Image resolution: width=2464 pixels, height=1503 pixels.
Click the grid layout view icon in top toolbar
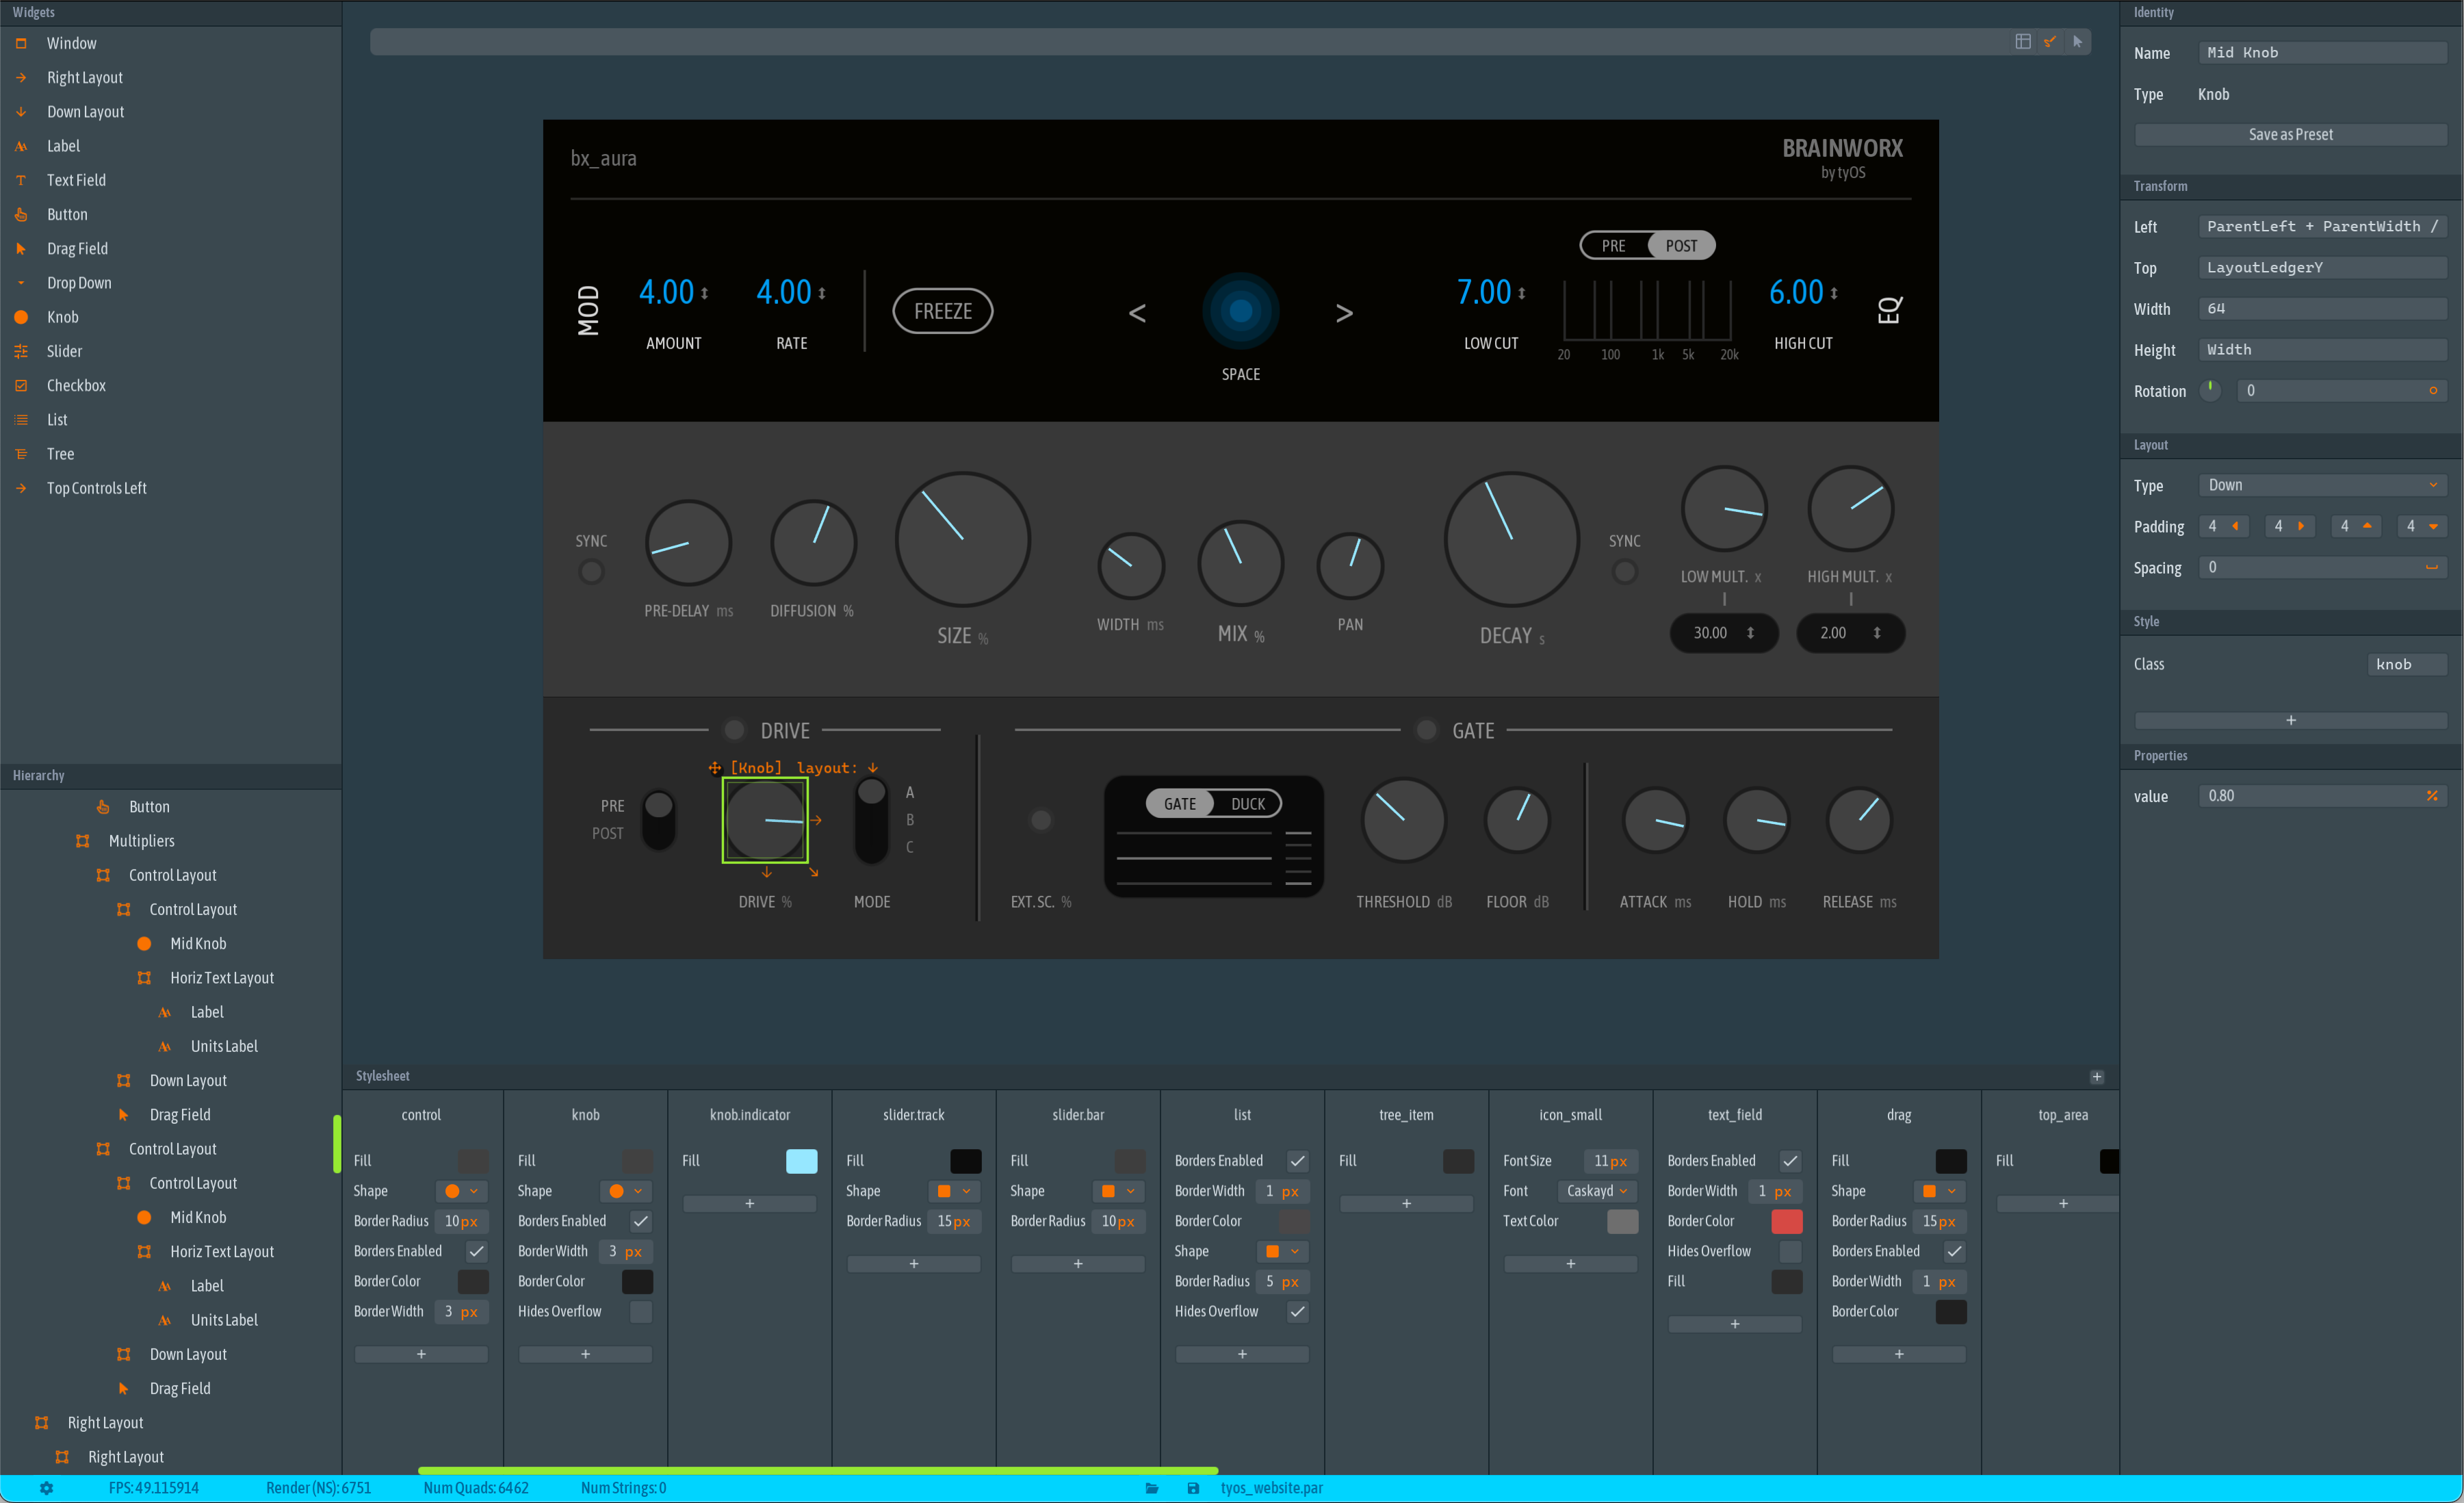(x=2022, y=41)
